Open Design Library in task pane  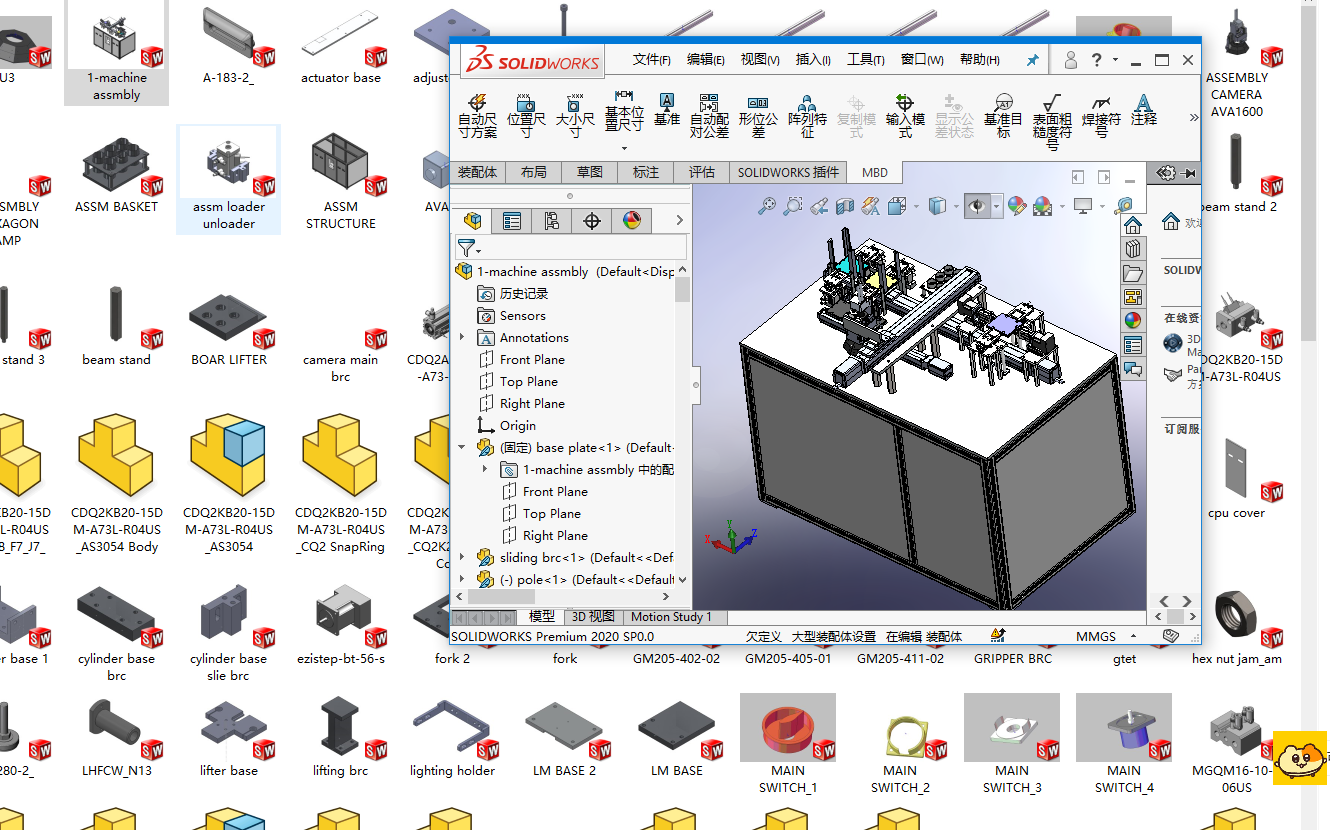1133,248
